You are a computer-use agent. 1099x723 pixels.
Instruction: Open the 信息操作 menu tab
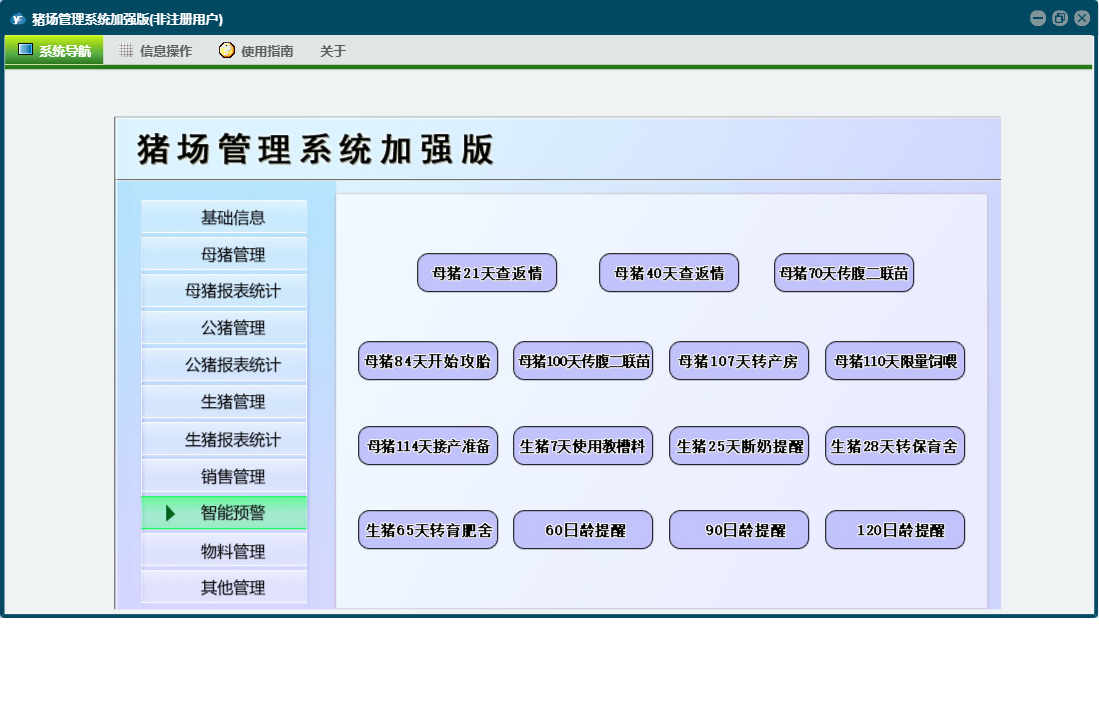tap(165, 51)
